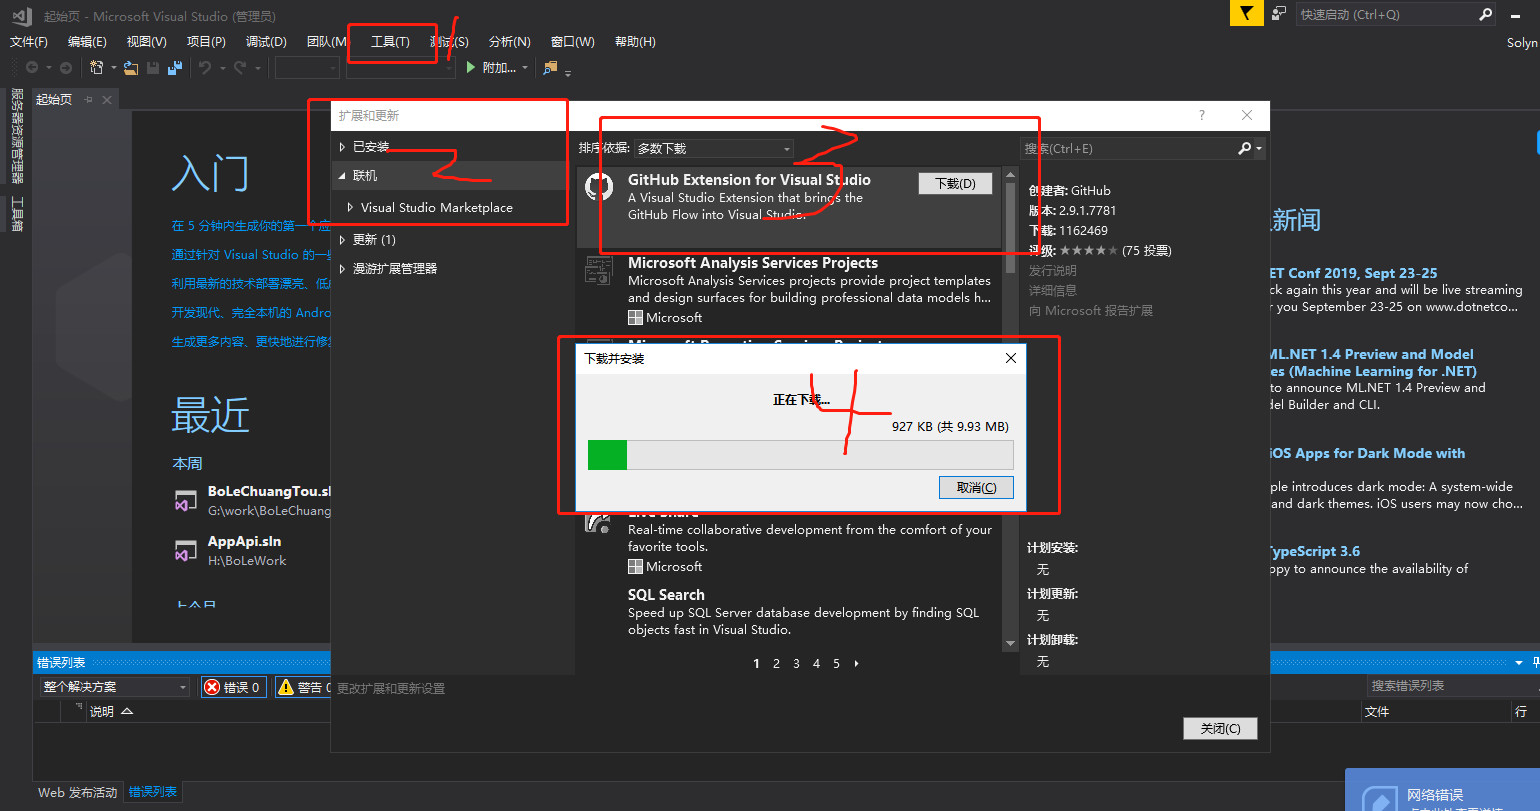
Task: Click the green start attach play icon
Action: (471, 68)
